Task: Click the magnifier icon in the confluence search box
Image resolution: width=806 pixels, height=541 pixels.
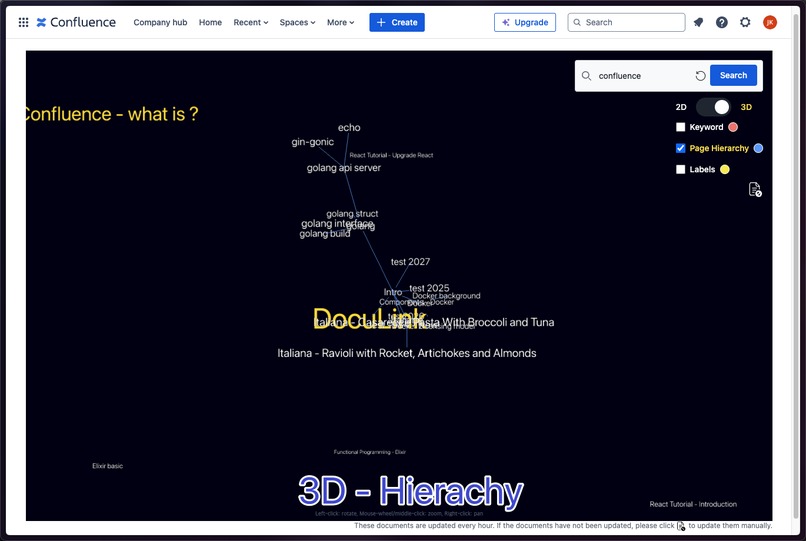Action: (586, 76)
